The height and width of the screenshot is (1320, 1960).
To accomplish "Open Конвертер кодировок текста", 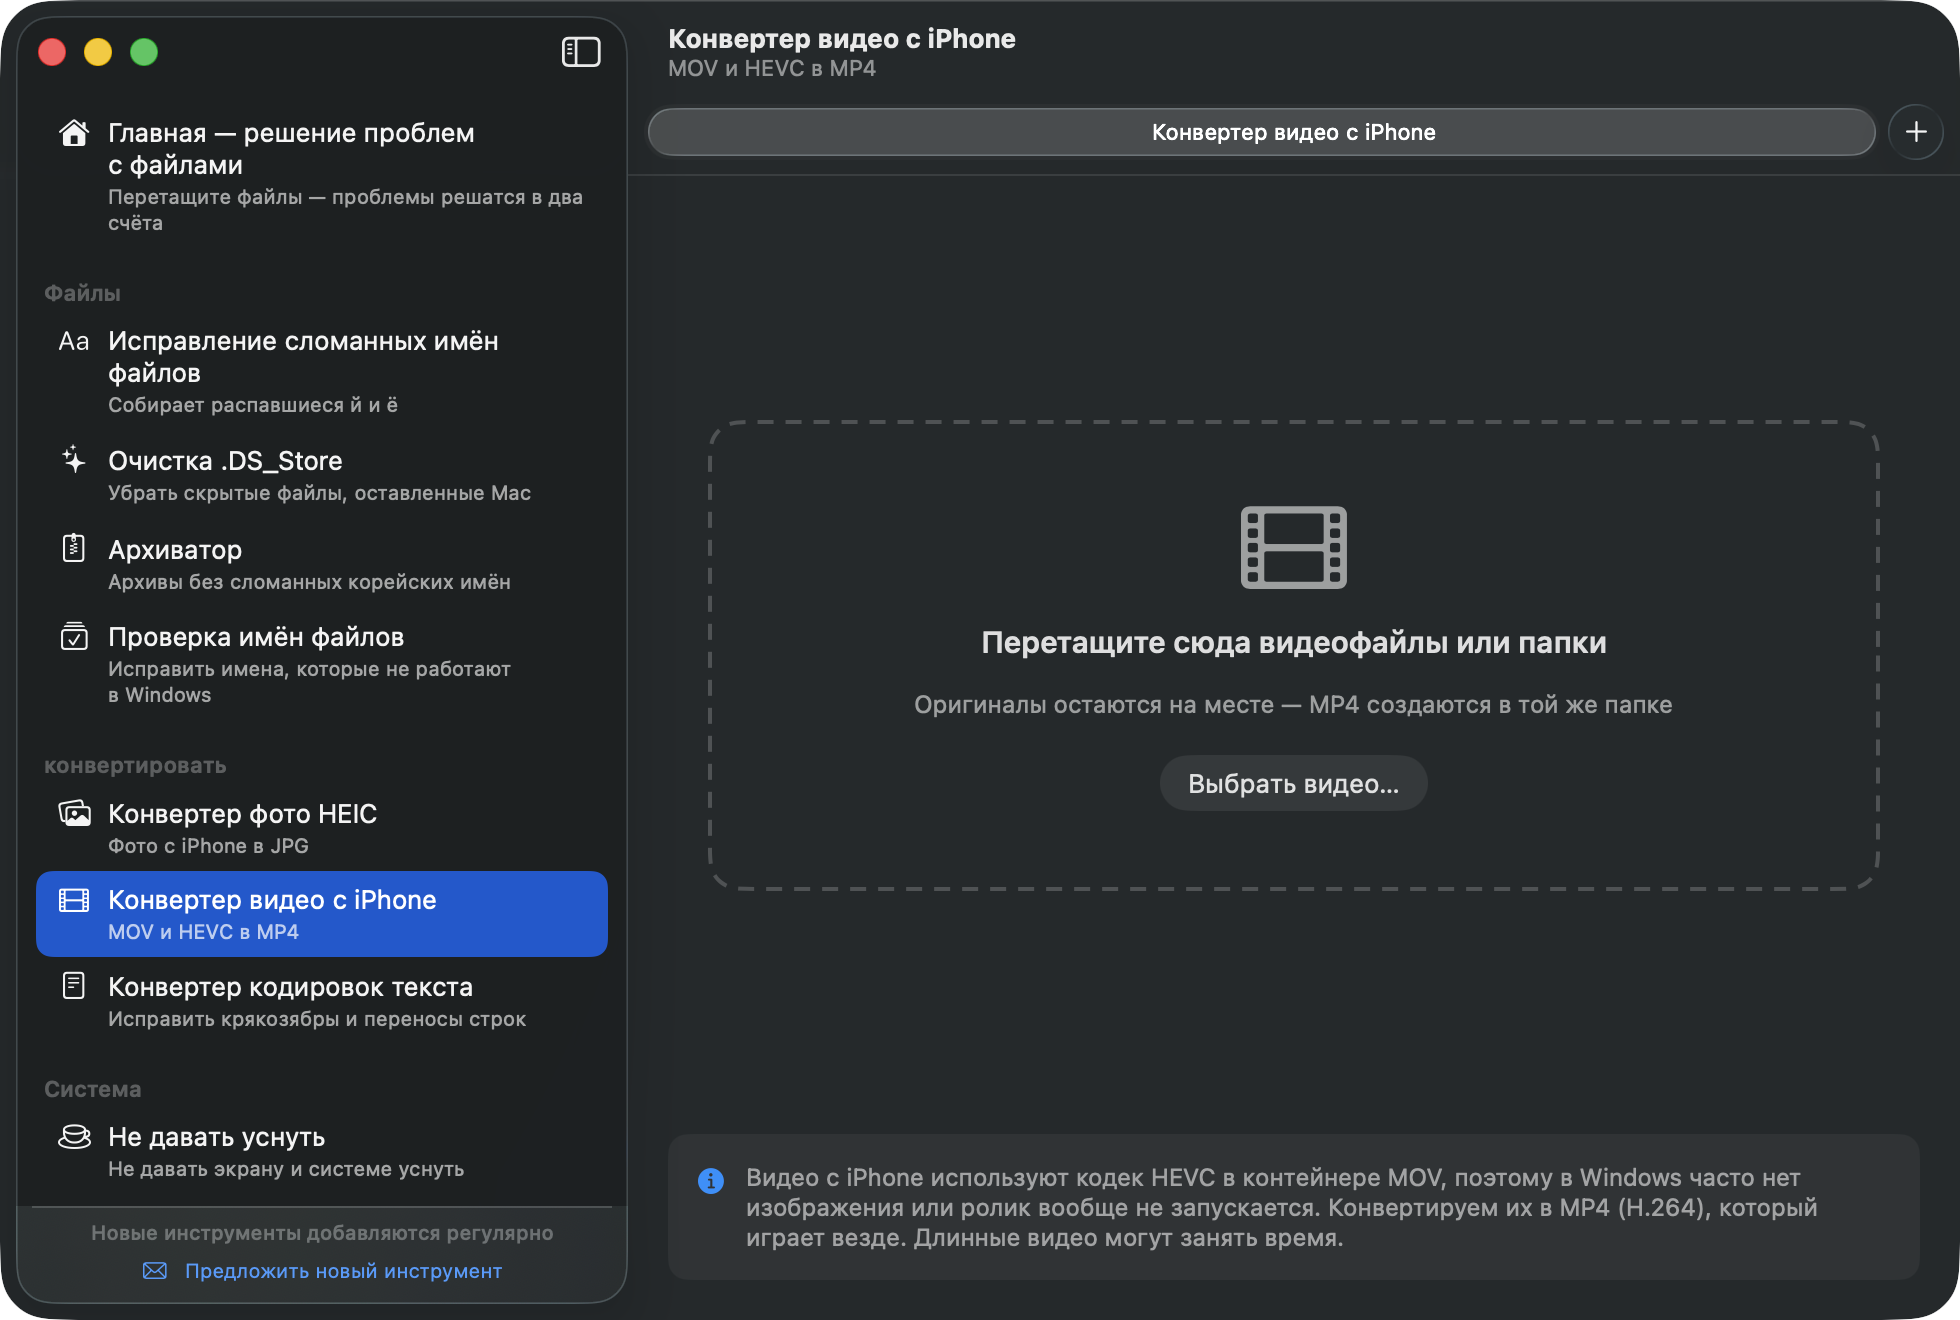I will 322,1002.
